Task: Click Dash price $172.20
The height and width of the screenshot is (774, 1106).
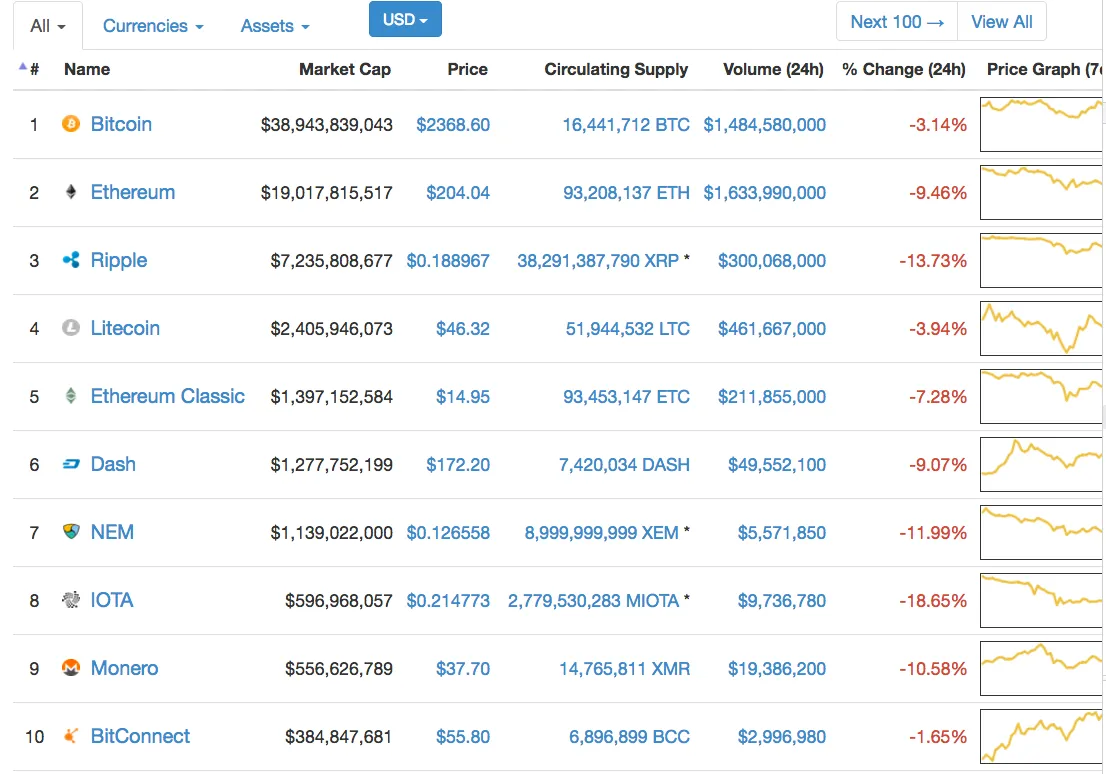Action: 458,465
